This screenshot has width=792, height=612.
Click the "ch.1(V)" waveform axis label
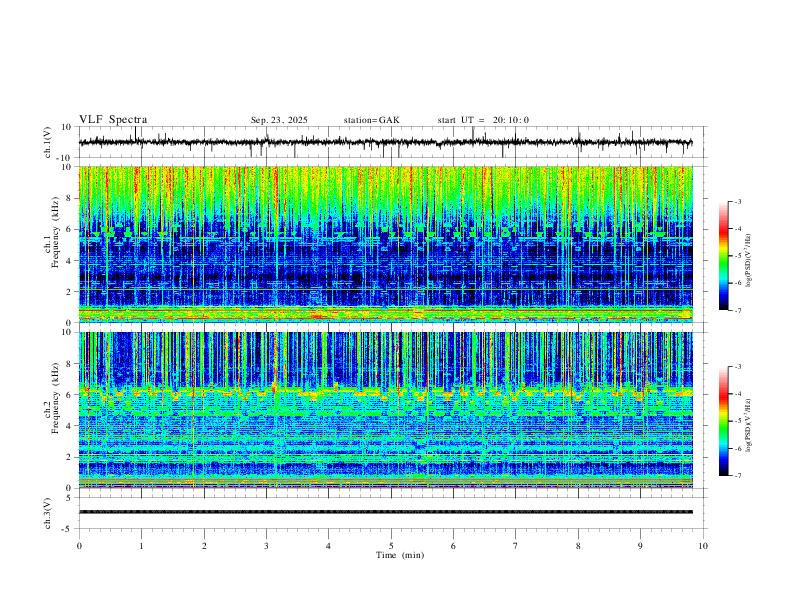tap(48, 142)
